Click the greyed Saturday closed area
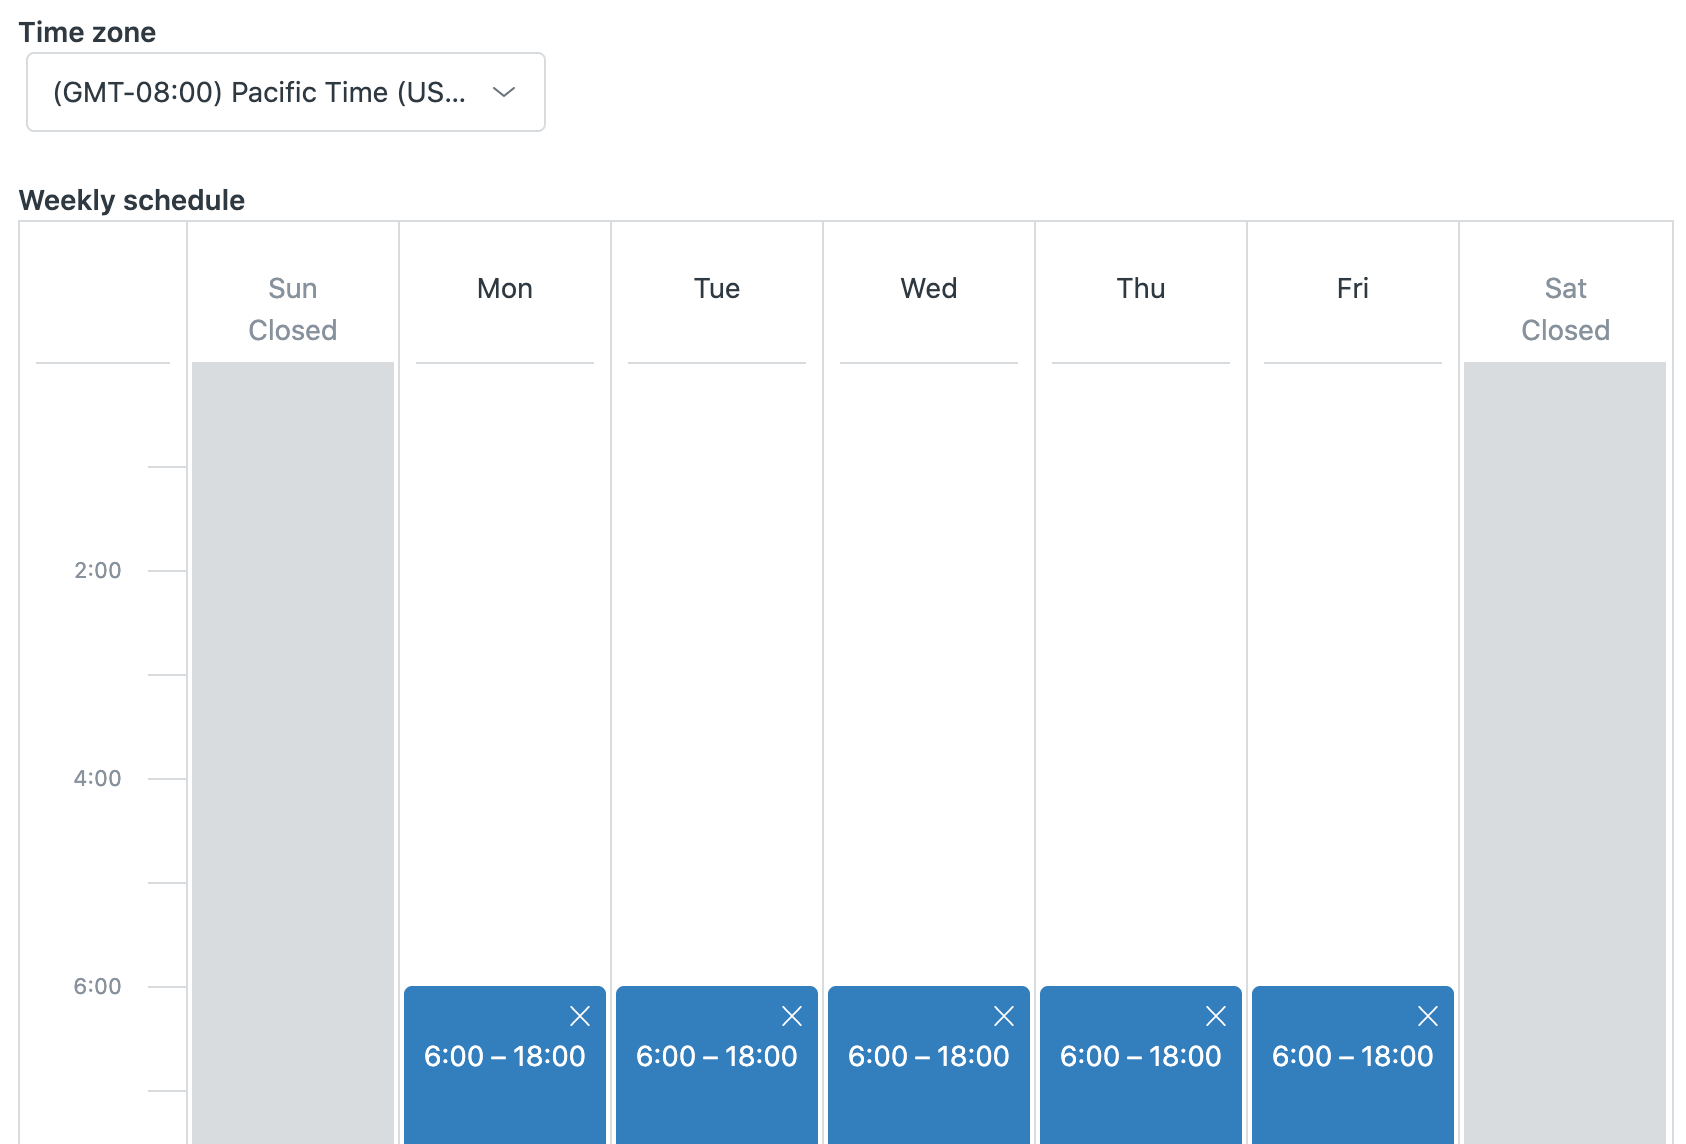This screenshot has height=1144, width=1686. [x=1565, y=700]
